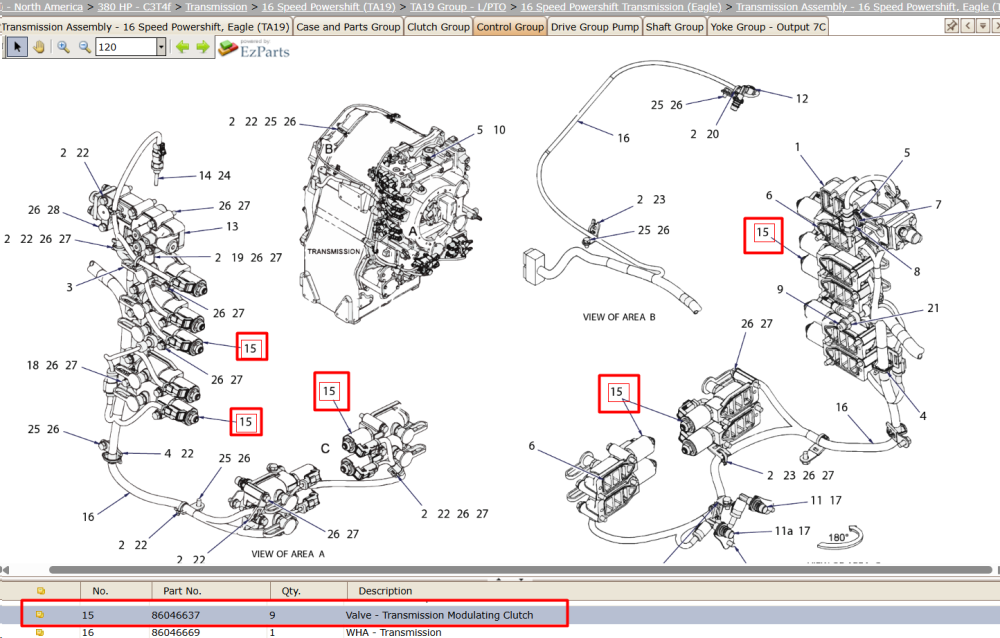Screen dimensions: 1000x638
Task: Click the Description column header
Action: [x=385, y=591]
